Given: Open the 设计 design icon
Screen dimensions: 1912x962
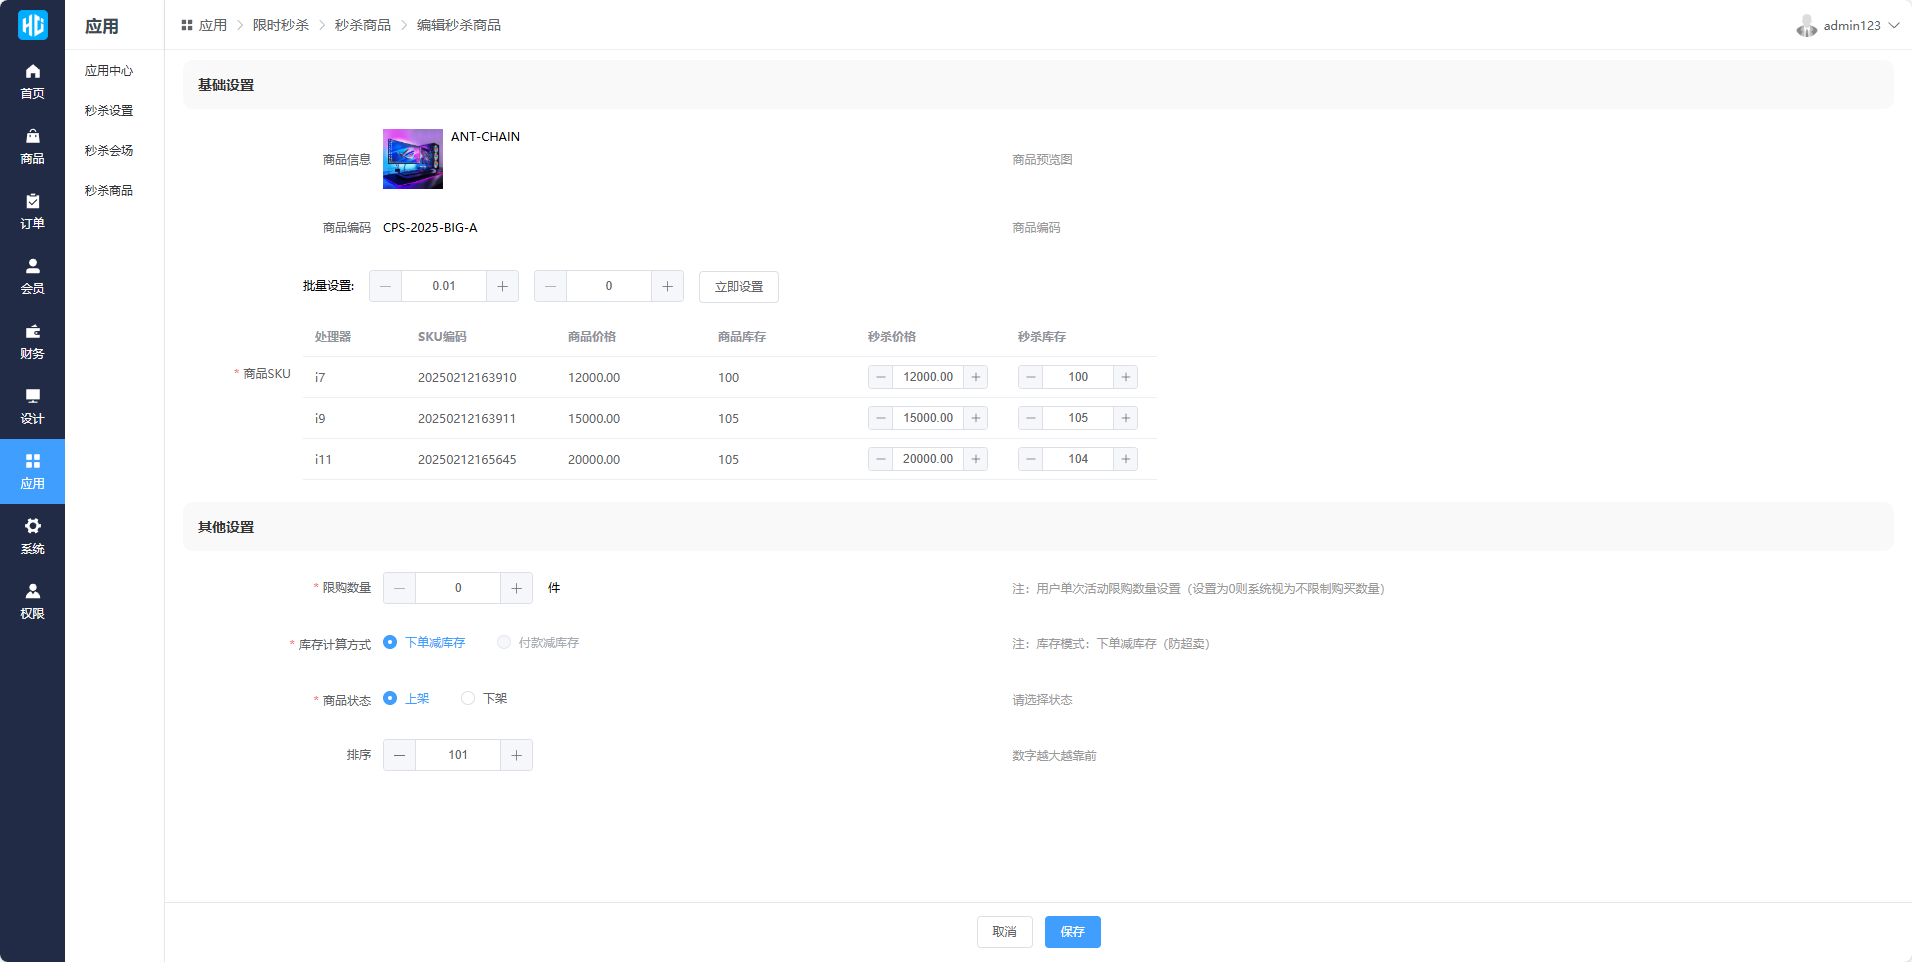Looking at the screenshot, I should pyautogui.click(x=32, y=397).
